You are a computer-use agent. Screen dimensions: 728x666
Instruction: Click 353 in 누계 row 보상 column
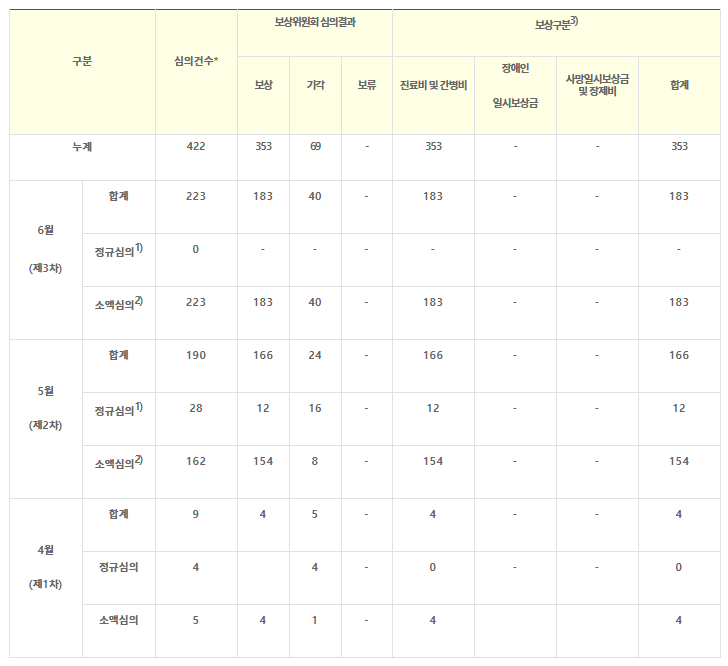(263, 146)
